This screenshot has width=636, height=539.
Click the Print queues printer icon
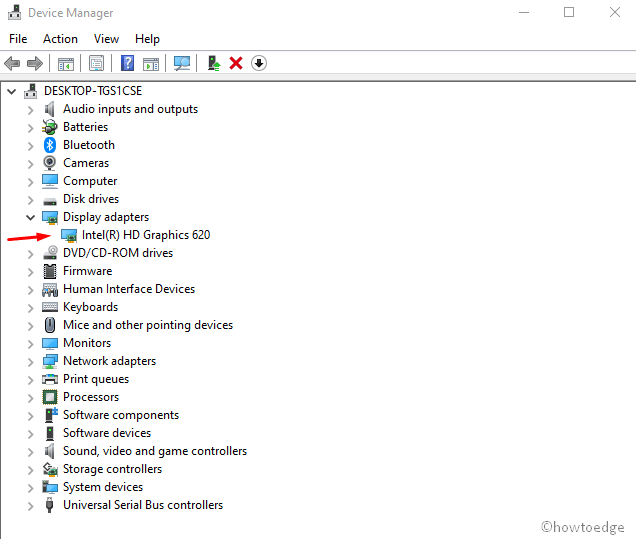point(50,379)
